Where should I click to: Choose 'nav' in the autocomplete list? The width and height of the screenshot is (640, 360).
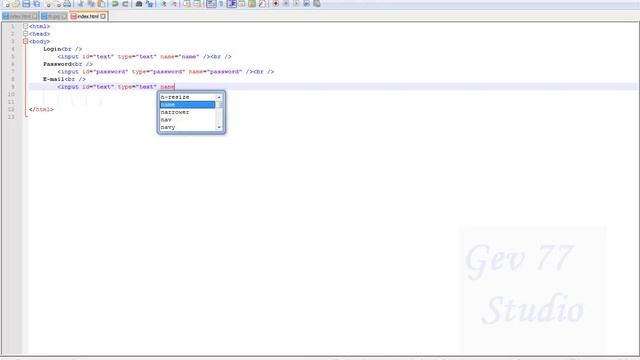pos(187,120)
